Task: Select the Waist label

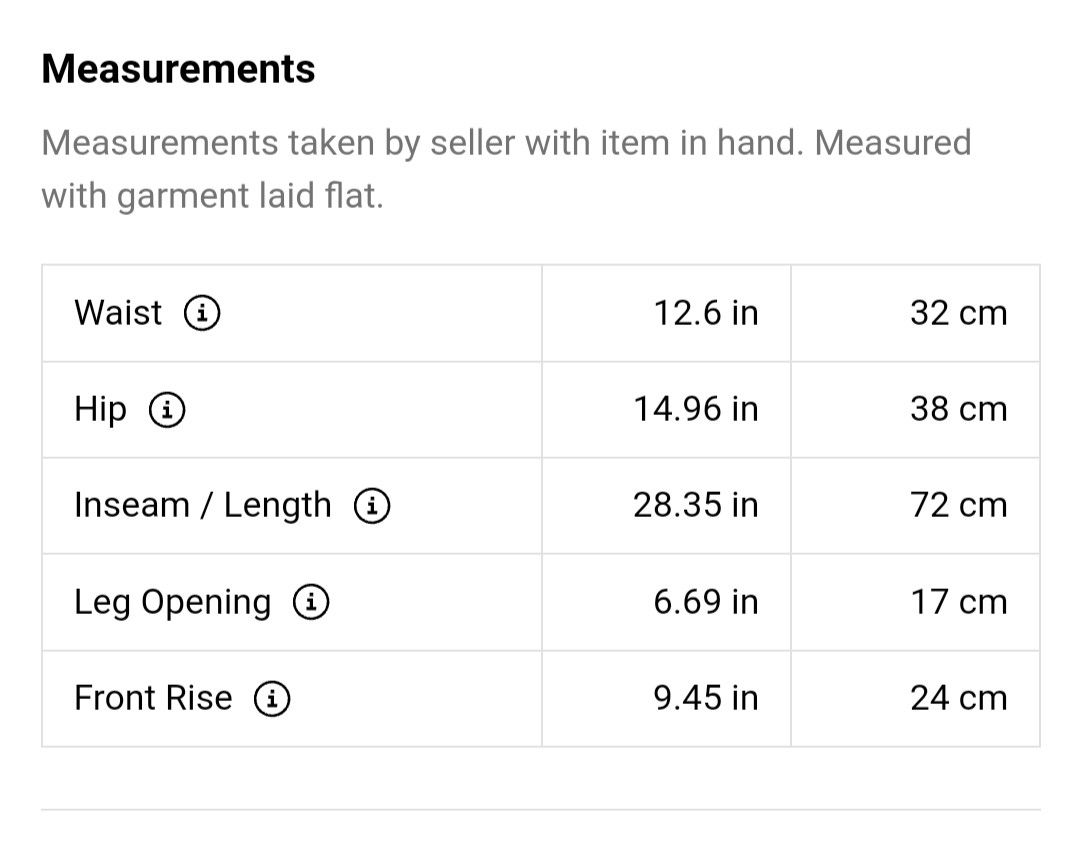Action: pos(118,312)
